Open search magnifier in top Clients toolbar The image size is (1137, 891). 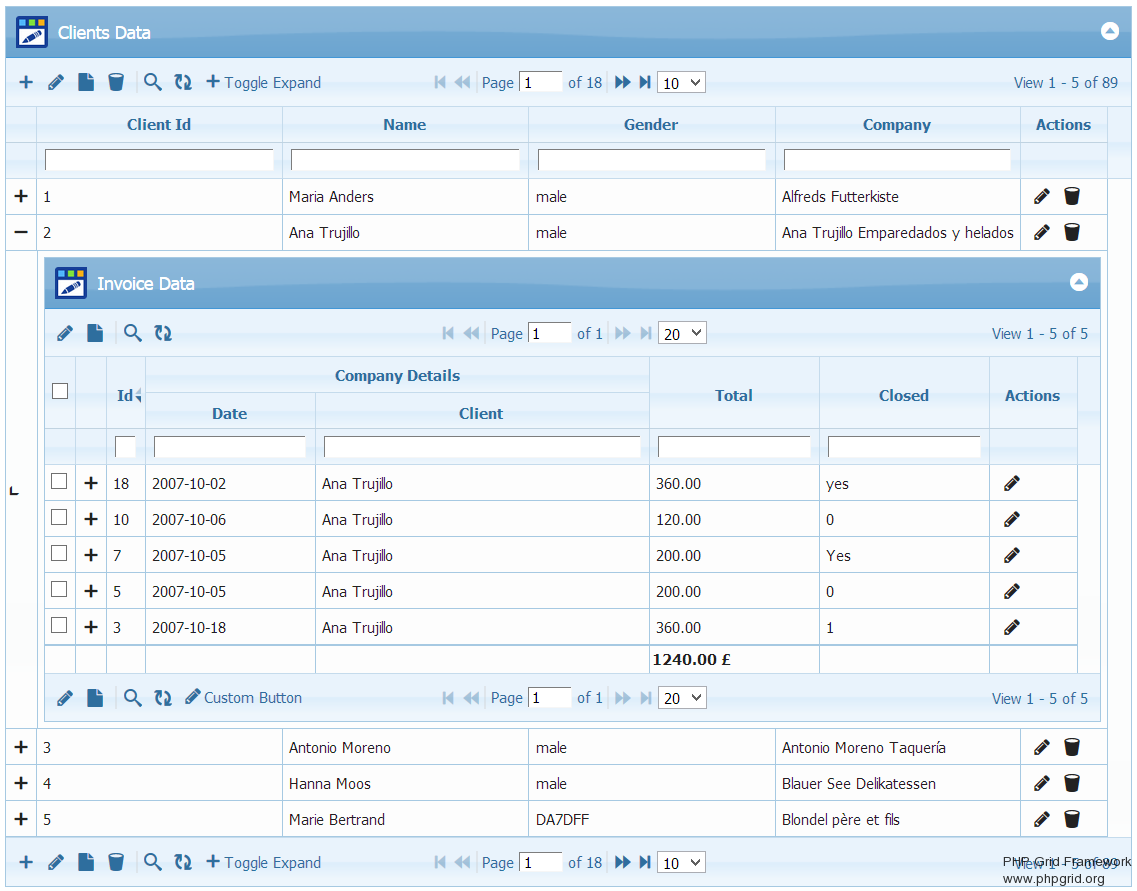click(152, 82)
